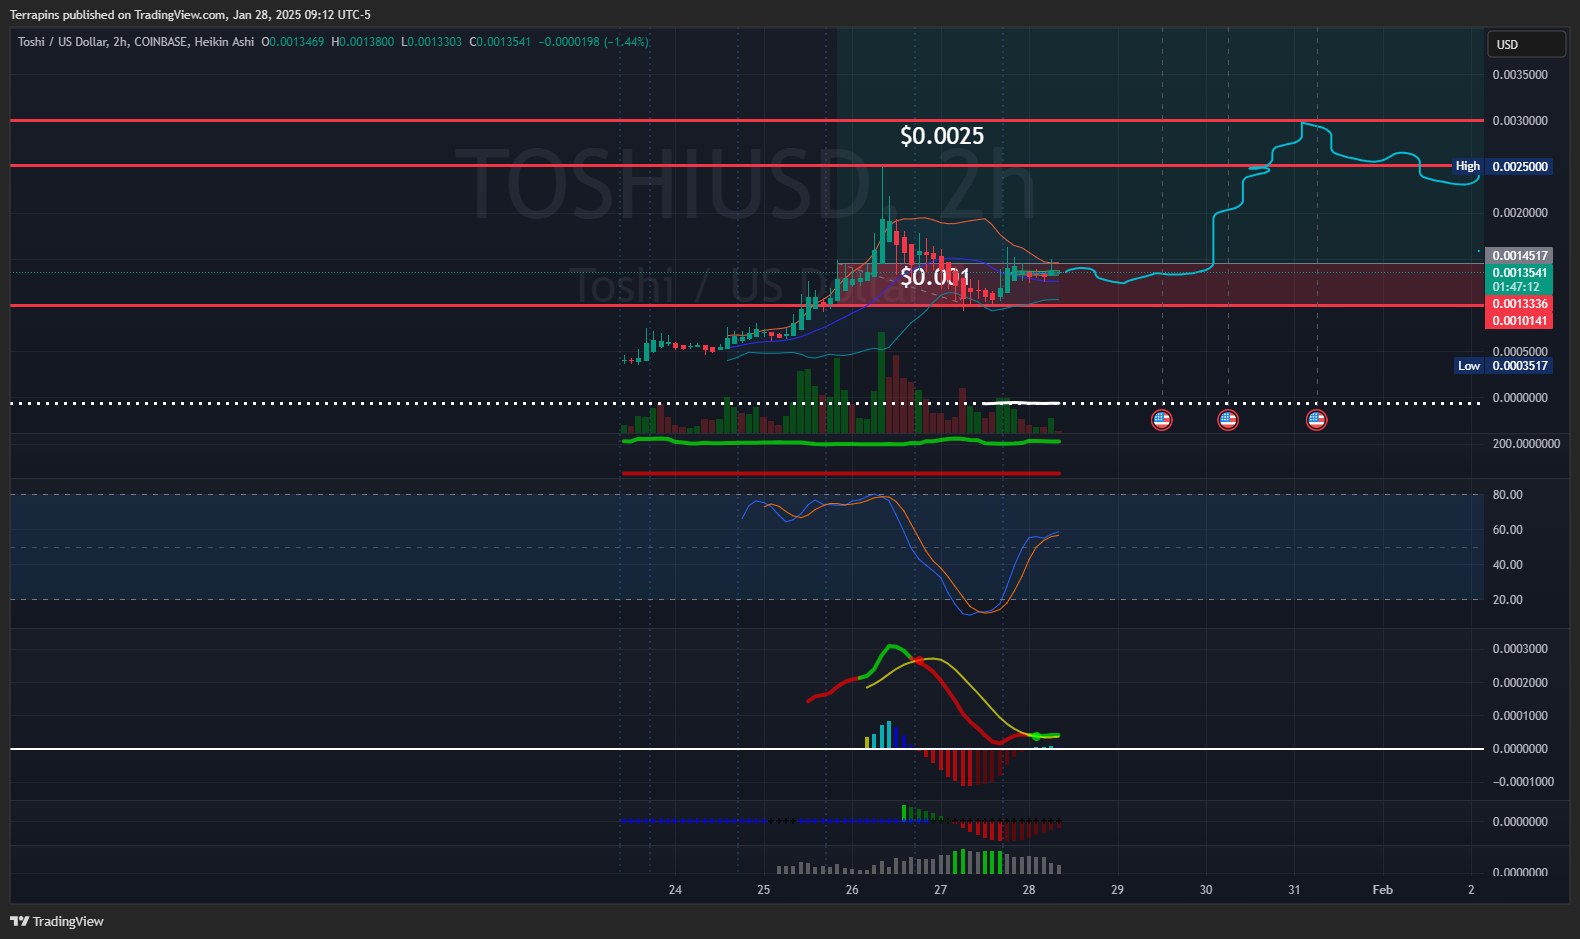Click the 80.00 oscillator axis label

1507,495
